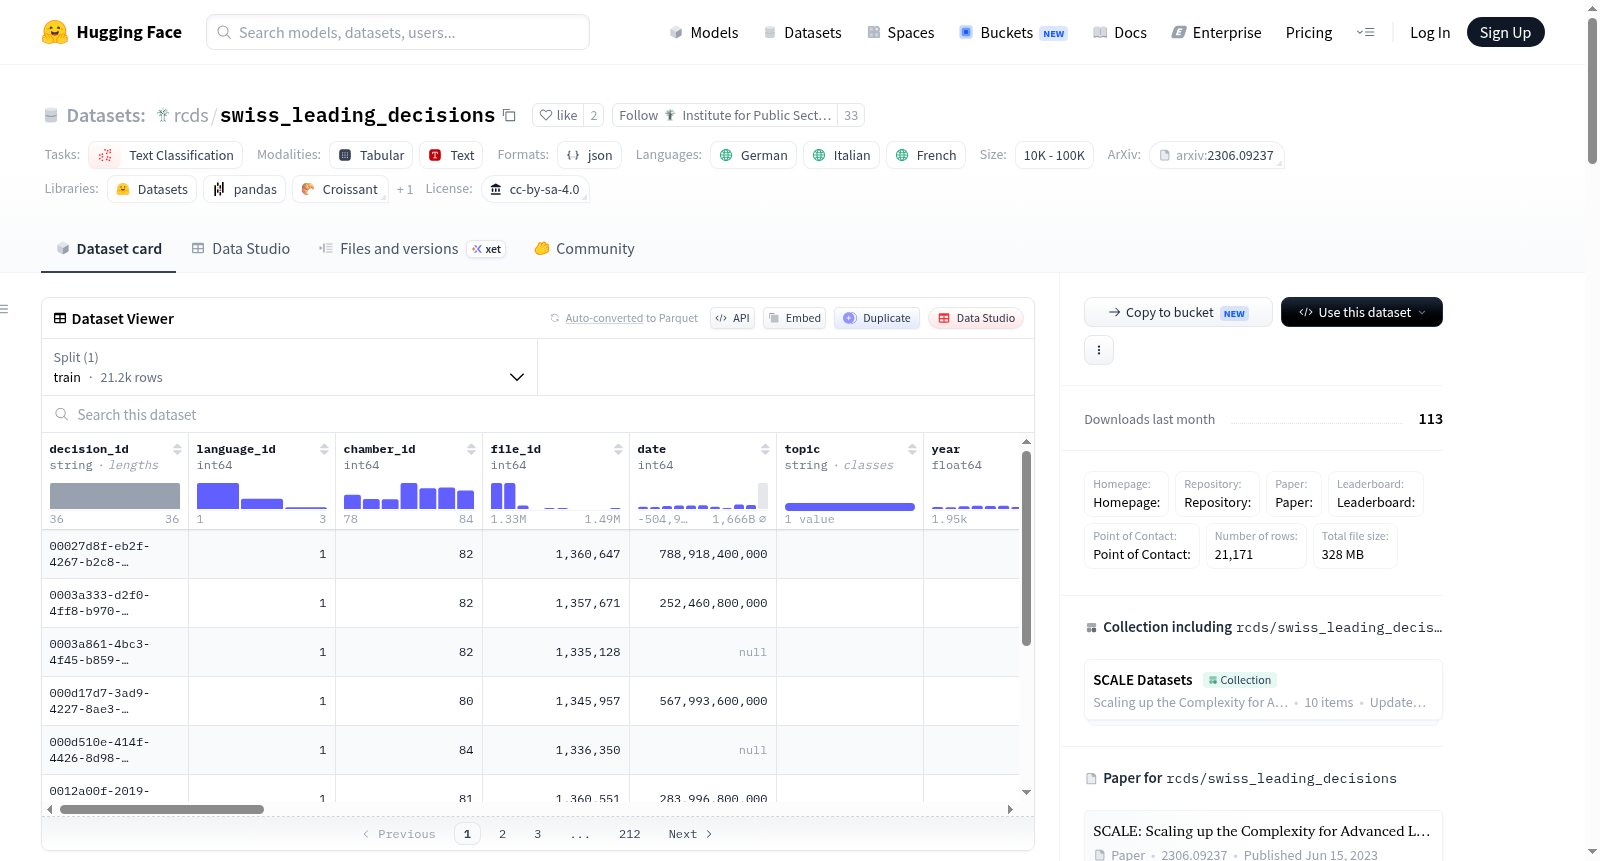Copy the dataset name with the copy icon
Screen dimensions: 1600x861
(x=509, y=115)
